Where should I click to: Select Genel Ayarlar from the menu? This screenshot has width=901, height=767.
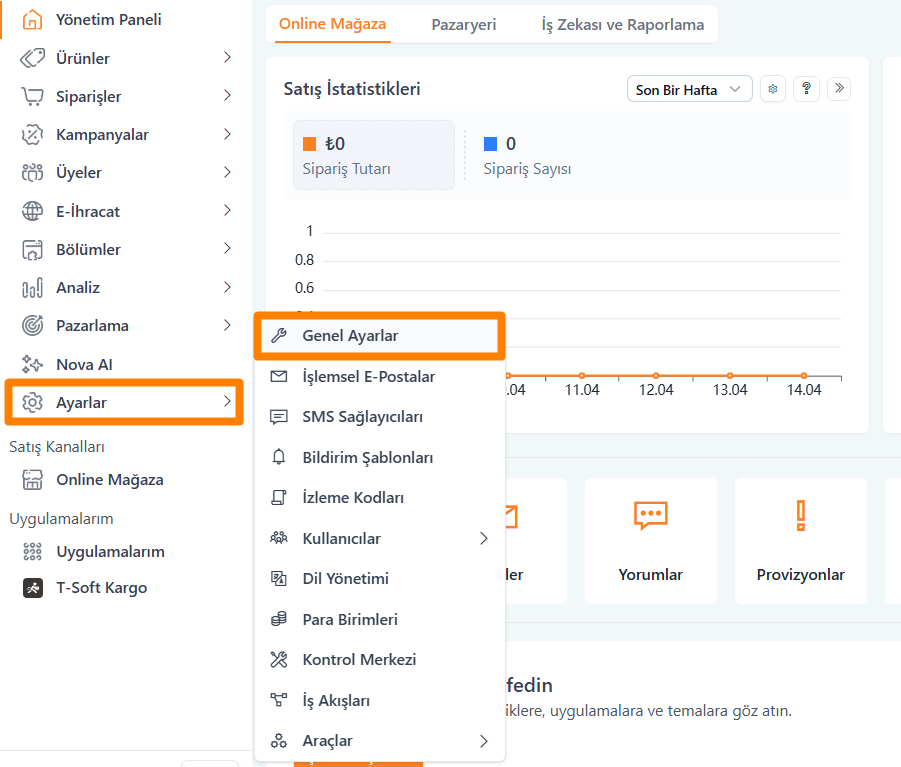pos(350,336)
